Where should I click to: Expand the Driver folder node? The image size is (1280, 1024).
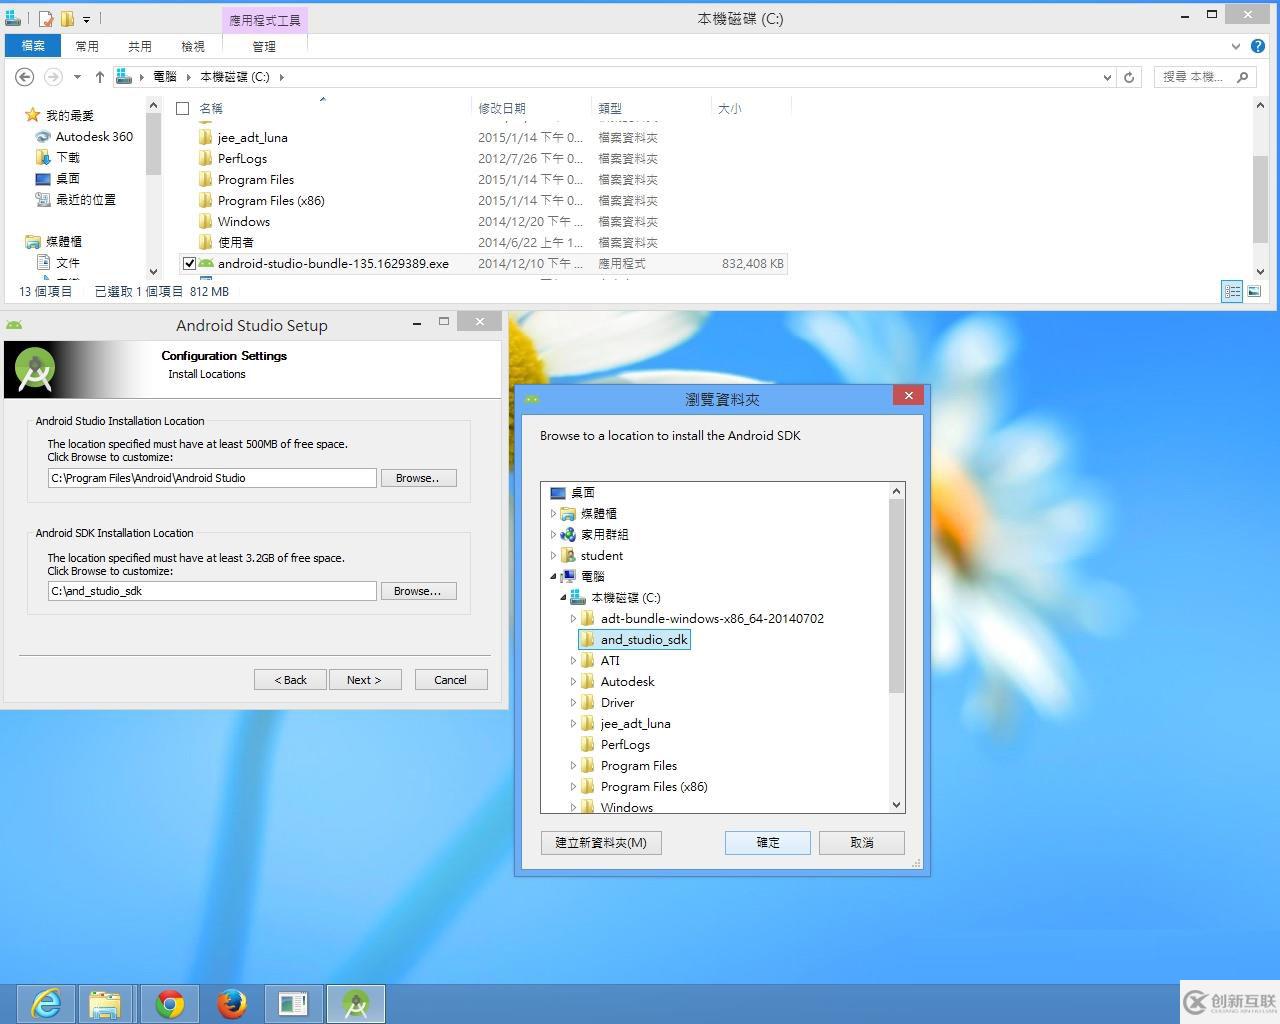(573, 702)
